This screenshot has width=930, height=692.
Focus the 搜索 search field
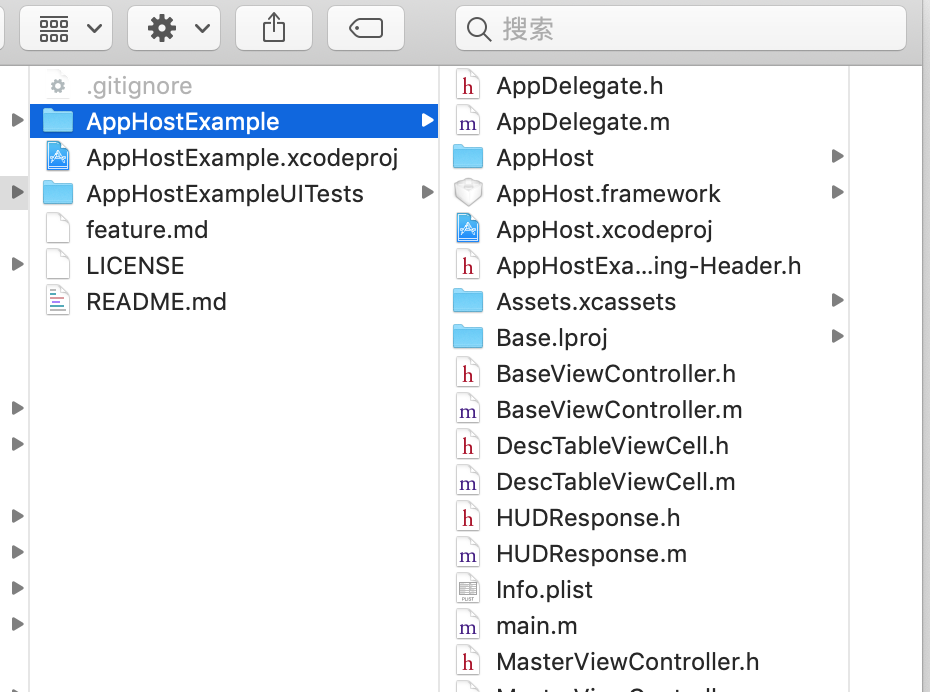pyautogui.click(x=680, y=28)
